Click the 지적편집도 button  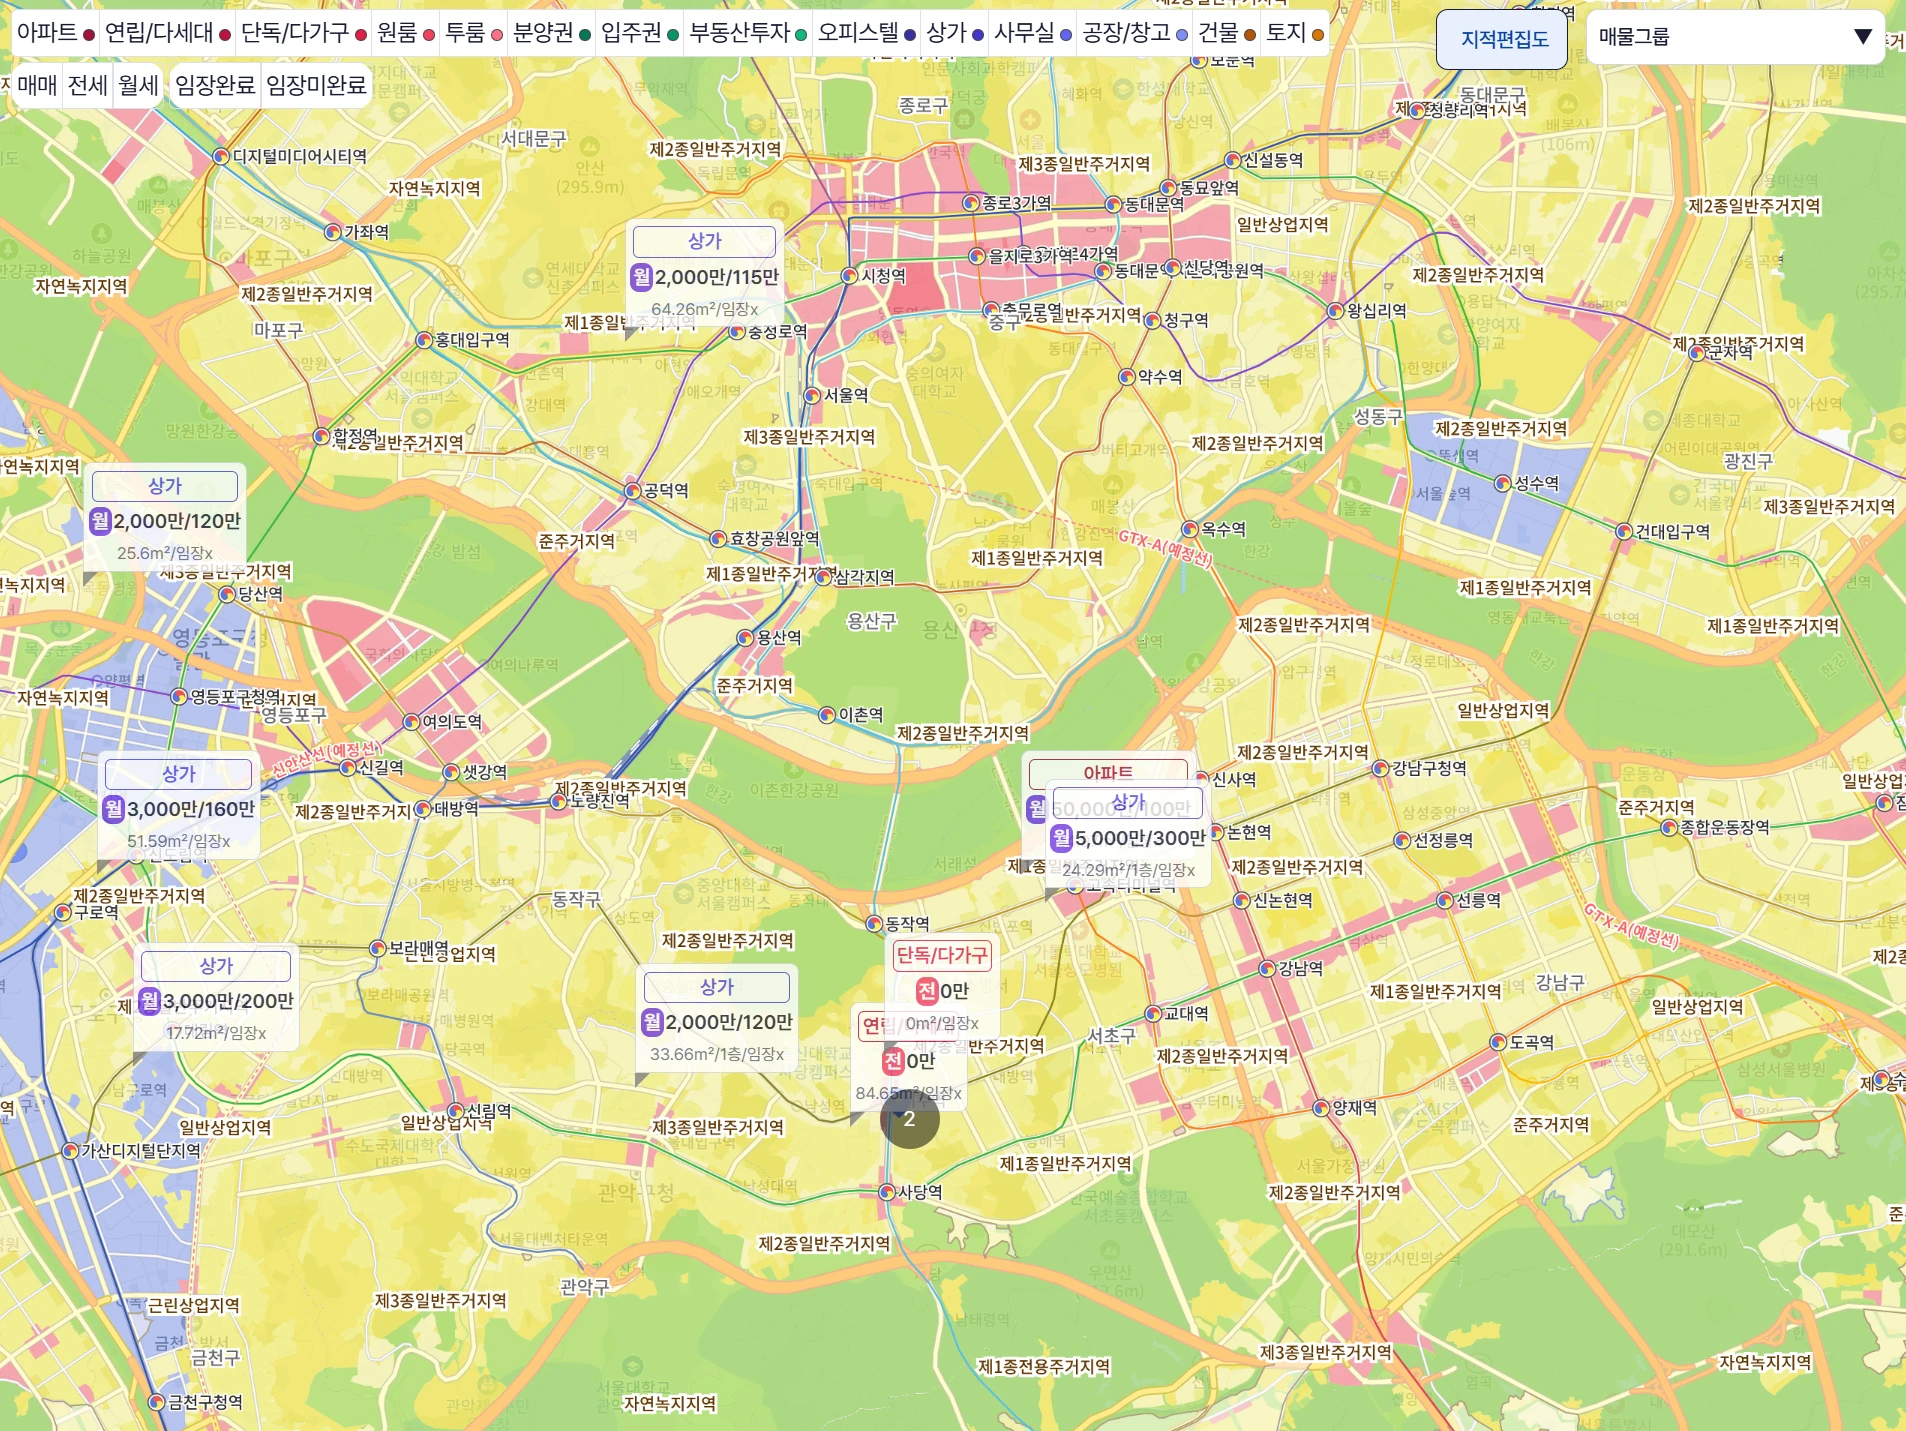tap(1504, 39)
